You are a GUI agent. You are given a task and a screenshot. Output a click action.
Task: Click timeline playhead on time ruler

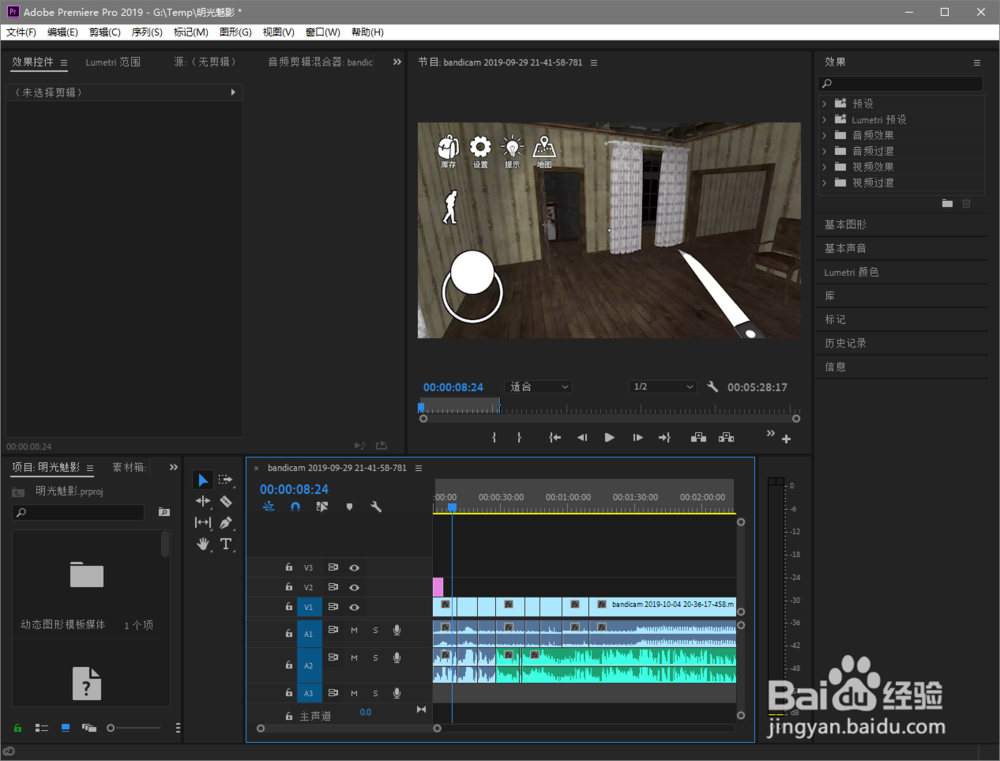pos(452,508)
